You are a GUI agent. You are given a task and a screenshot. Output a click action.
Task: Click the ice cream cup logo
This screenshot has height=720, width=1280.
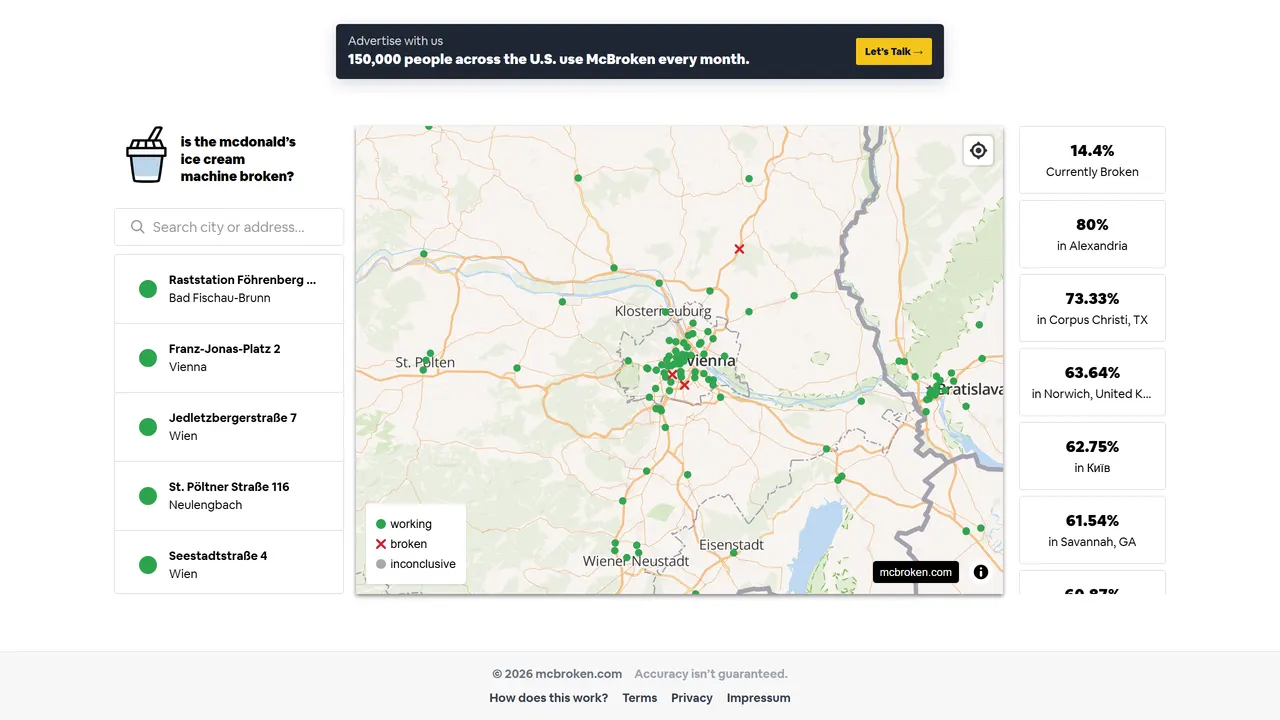tap(146, 155)
